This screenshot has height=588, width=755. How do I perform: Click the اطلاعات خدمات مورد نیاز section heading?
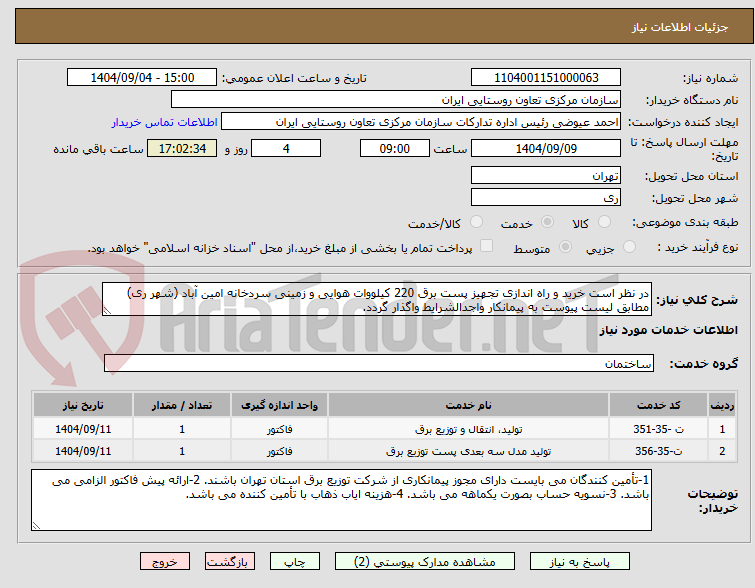[668, 330]
